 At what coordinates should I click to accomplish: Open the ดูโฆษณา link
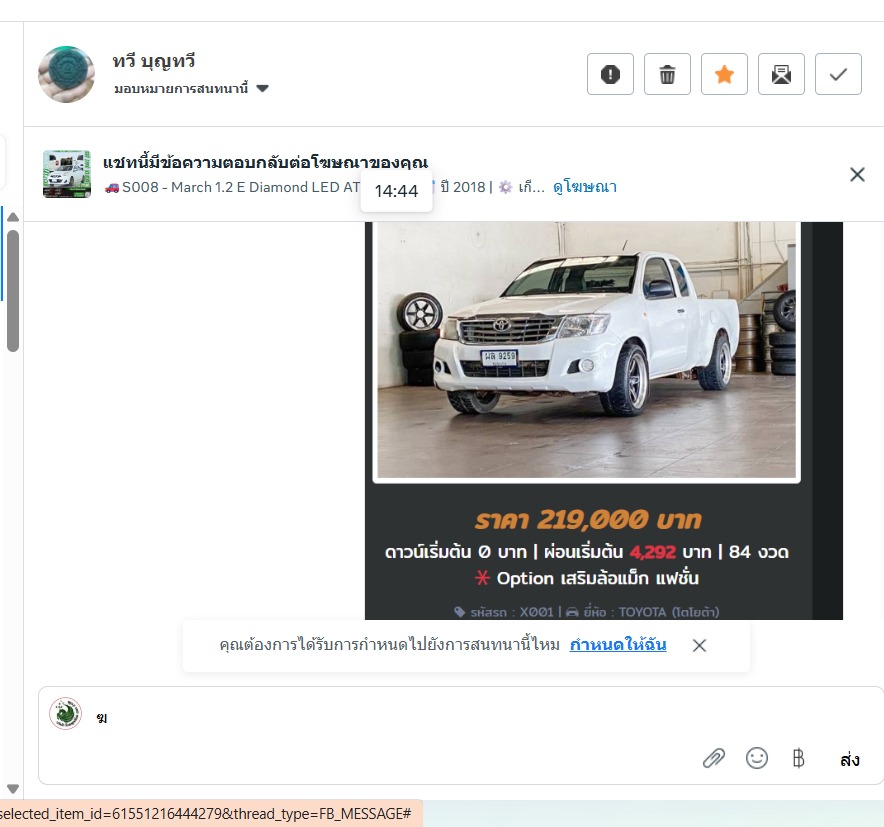tap(585, 187)
